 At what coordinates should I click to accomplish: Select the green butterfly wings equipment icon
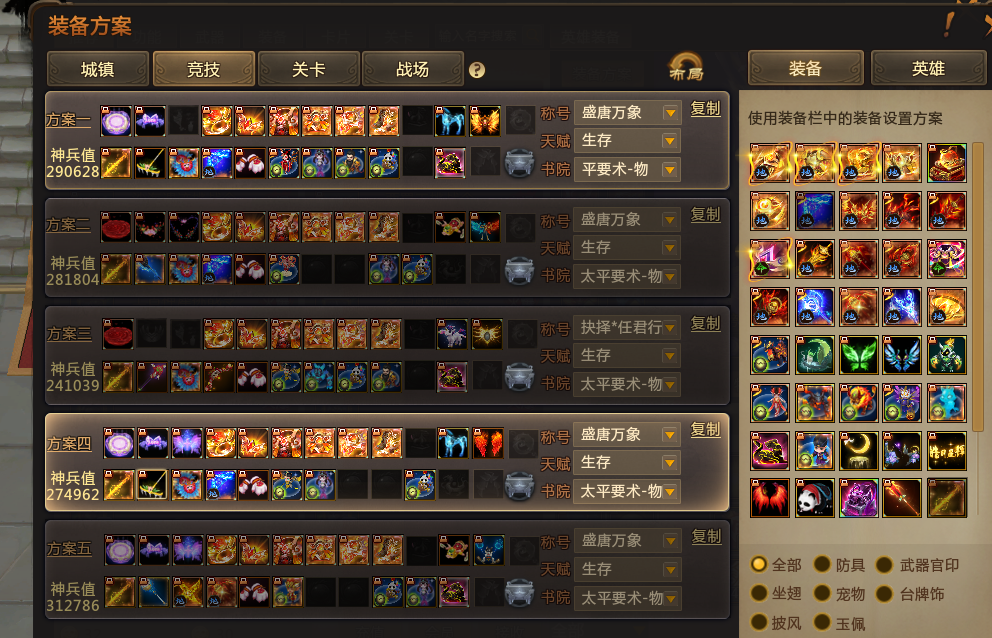tap(859, 354)
